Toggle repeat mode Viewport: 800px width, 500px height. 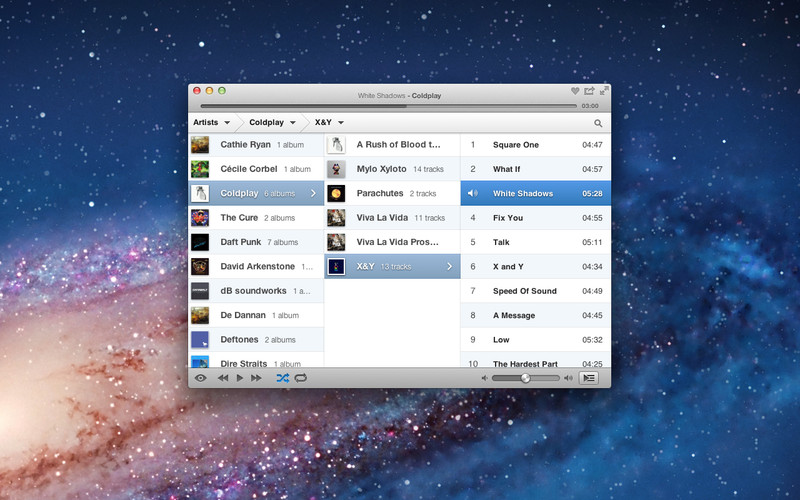300,378
